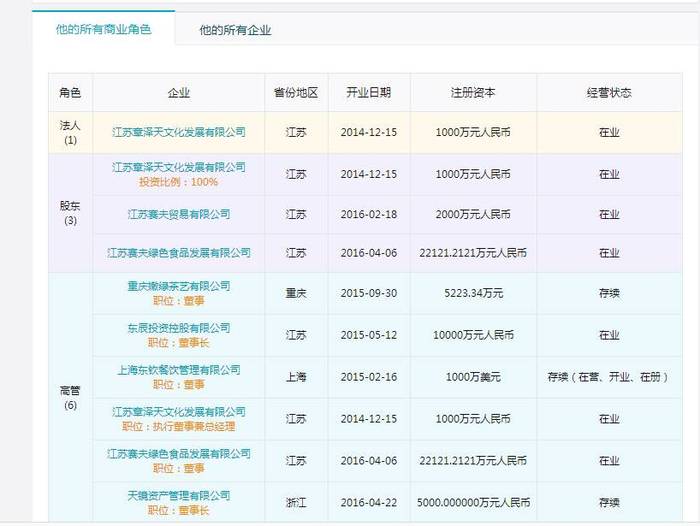Open the 他的所有企业 tab
Screen dimensions: 700x526
(235, 30)
